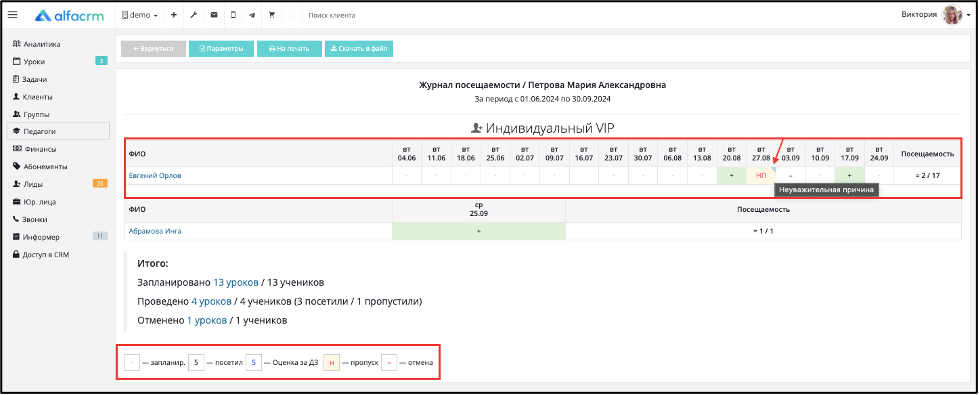Screen dimensions: 979x395
Task: Download report with Скачать в файл
Action: point(359,49)
